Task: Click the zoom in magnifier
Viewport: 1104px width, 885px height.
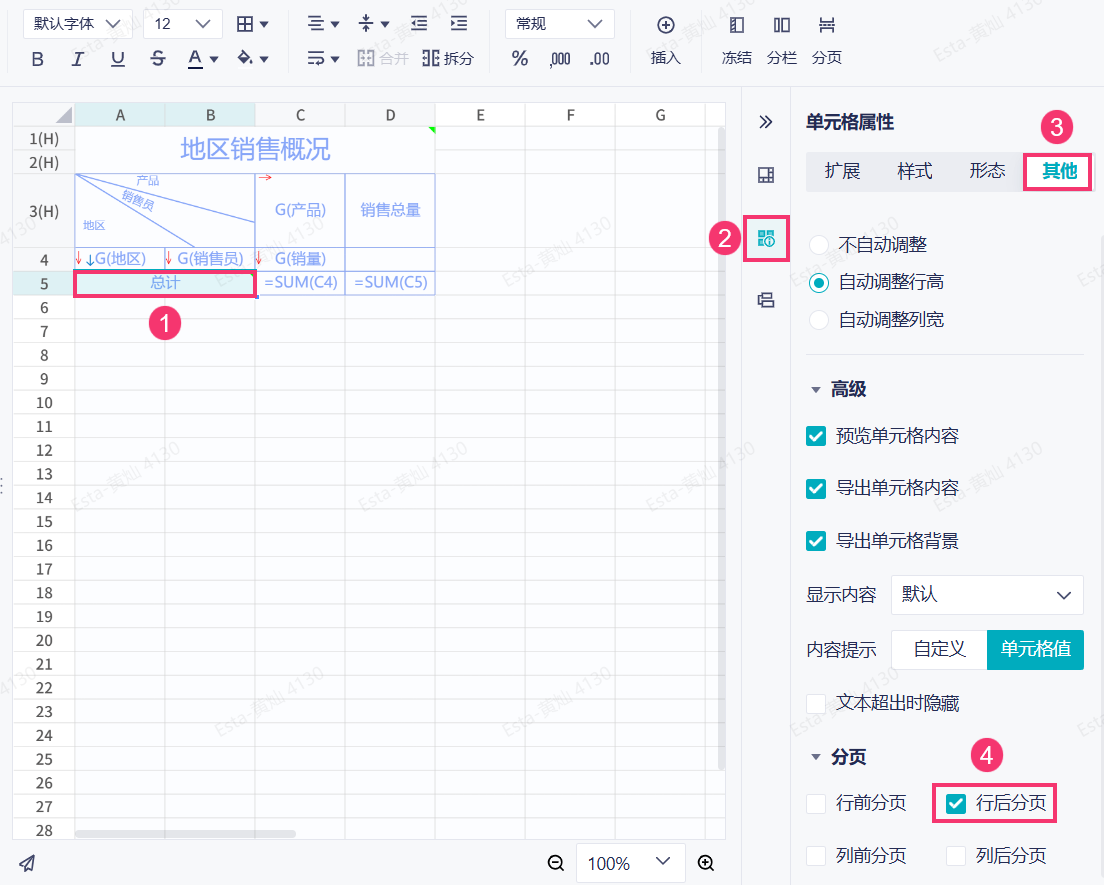Action: [705, 862]
